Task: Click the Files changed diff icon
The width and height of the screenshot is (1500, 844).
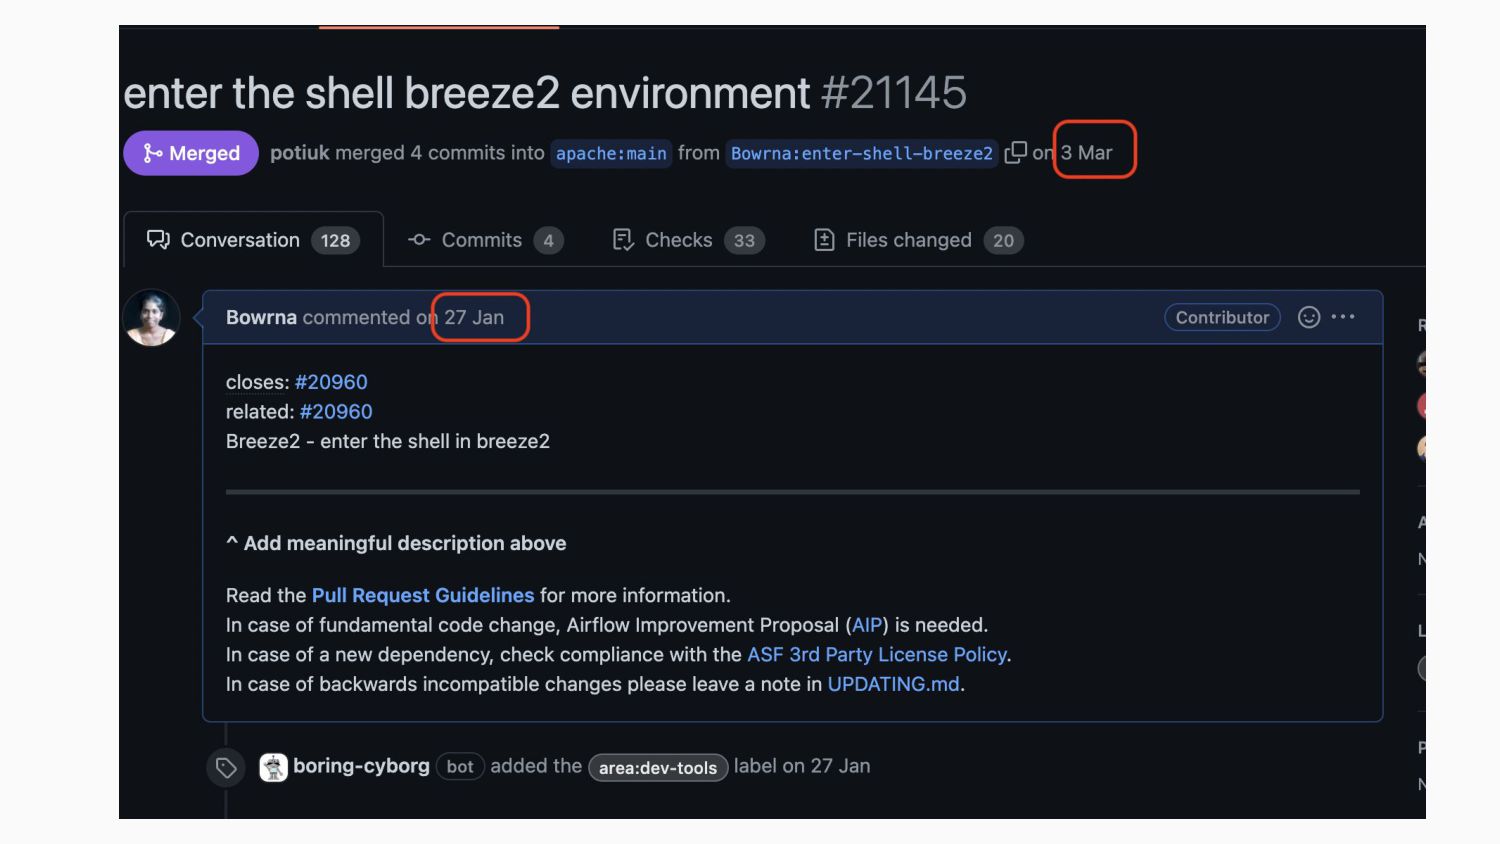Action: tap(824, 240)
